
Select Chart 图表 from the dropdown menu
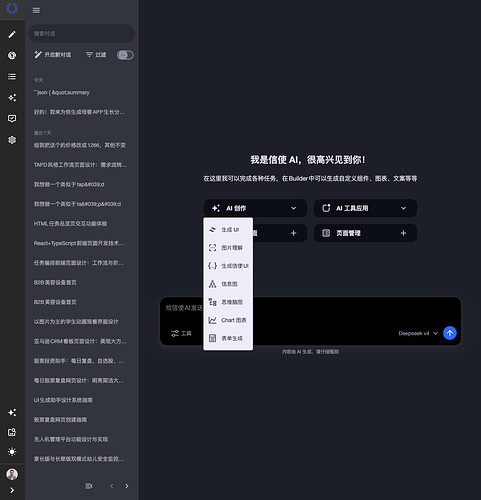tap(228, 320)
